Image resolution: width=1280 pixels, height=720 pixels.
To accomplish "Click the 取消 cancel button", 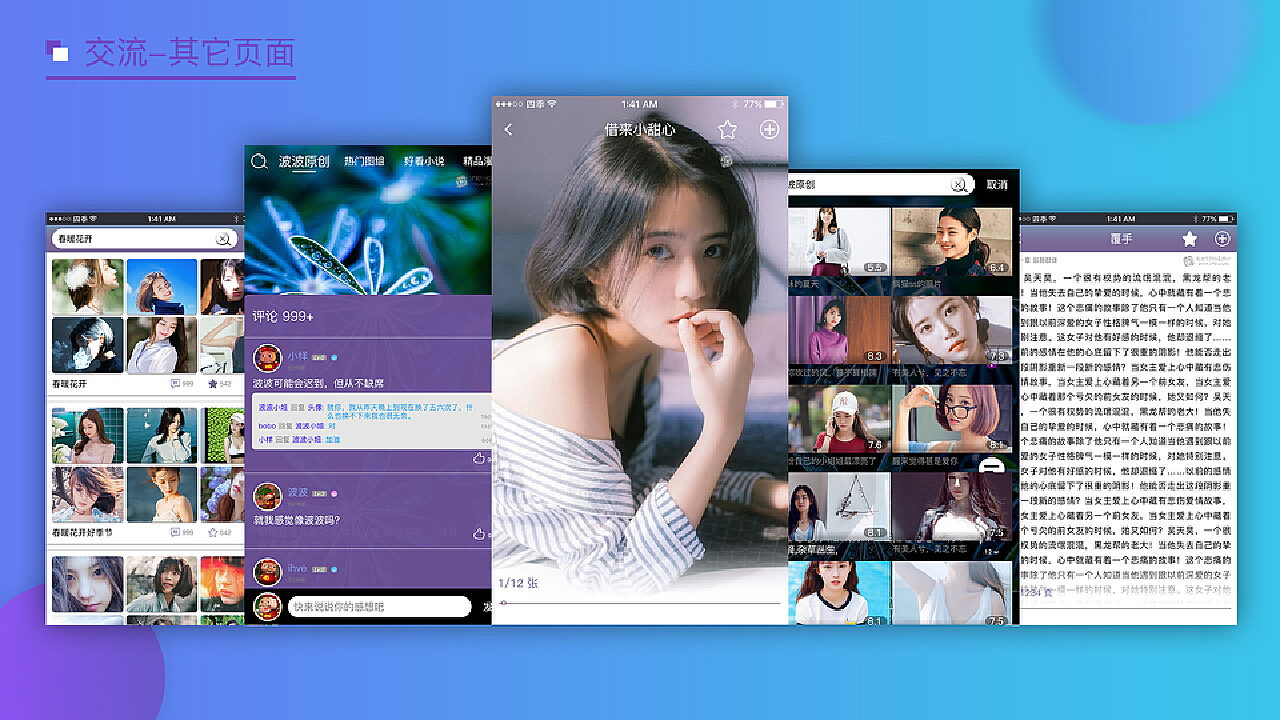I will [997, 185].
